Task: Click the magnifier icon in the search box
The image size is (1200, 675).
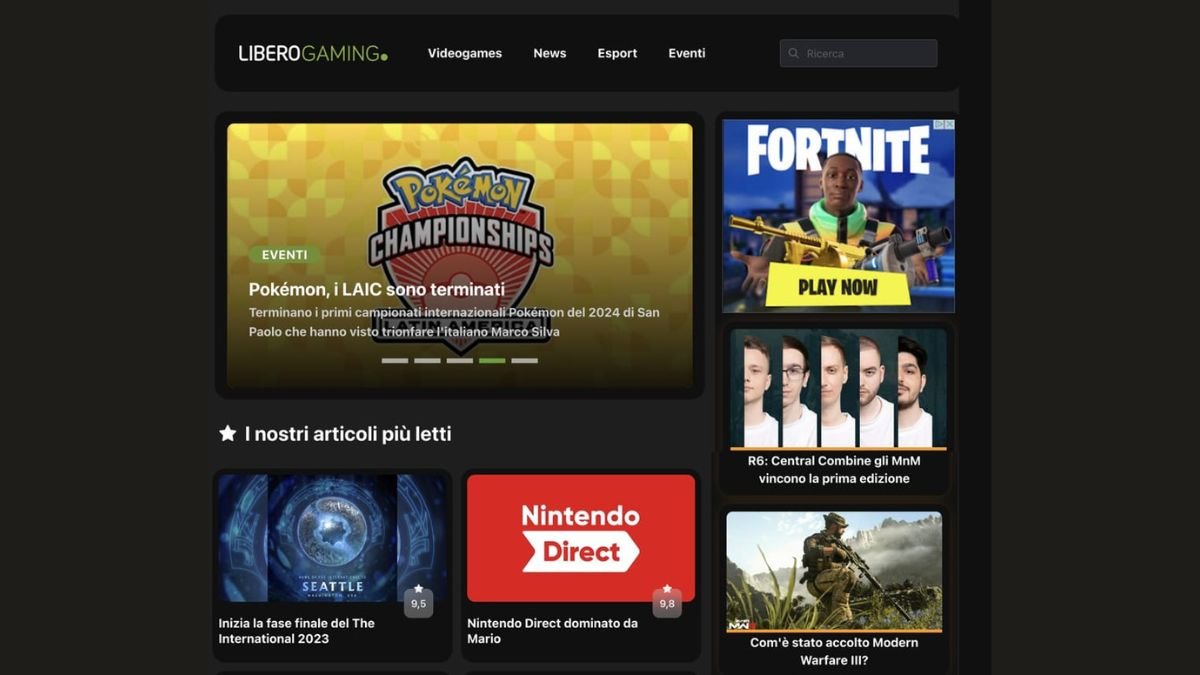Action: [794, 54]
